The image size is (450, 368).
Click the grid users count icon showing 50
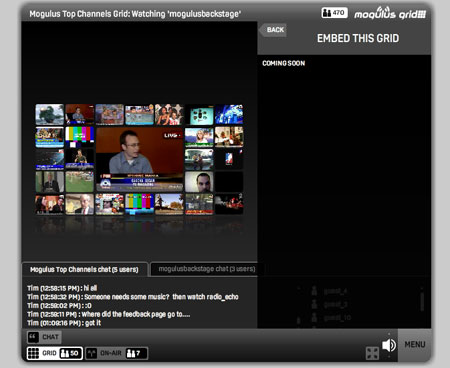click(70, 353)
